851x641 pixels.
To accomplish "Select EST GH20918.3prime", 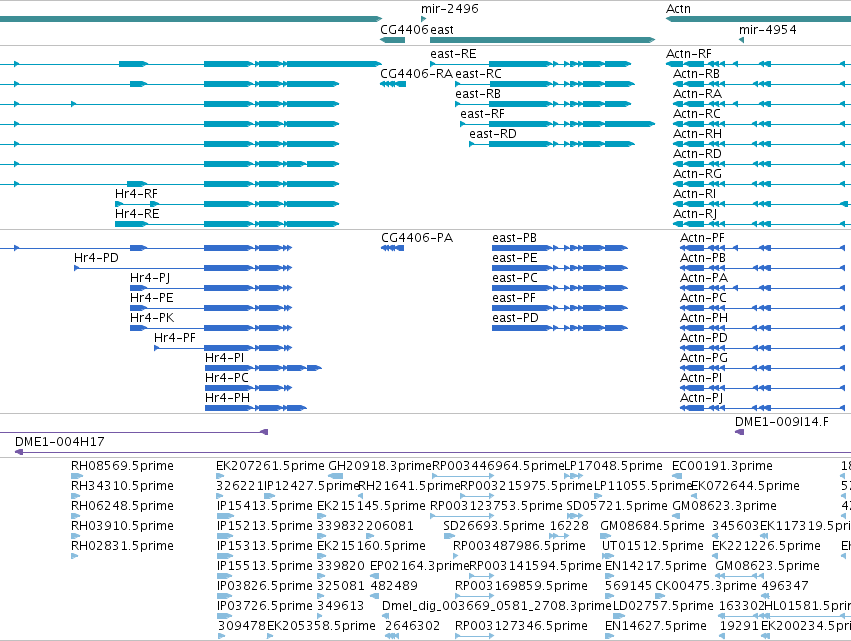I will click(x=380, y=466).
